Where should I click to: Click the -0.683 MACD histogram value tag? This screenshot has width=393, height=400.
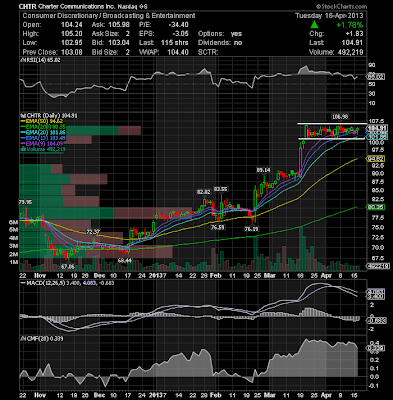coord(376,320)
